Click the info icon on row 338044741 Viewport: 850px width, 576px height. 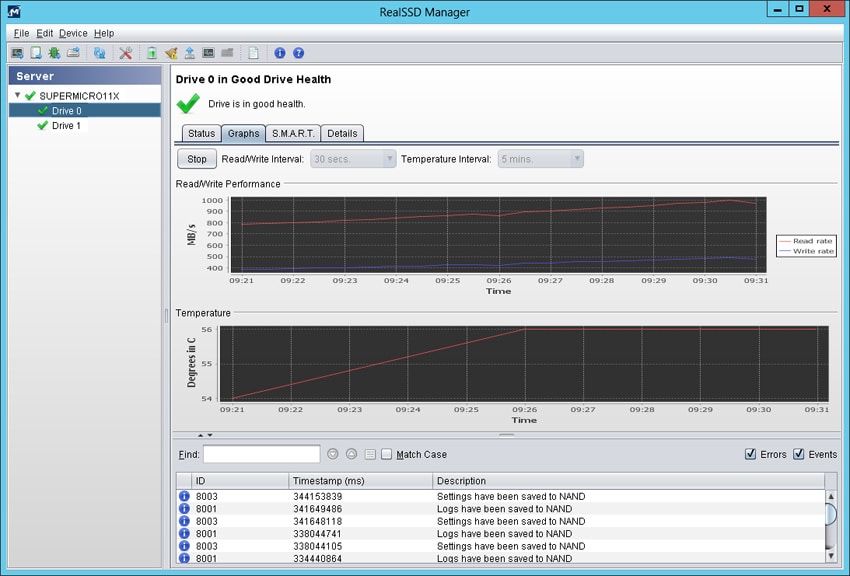[184, 533]
